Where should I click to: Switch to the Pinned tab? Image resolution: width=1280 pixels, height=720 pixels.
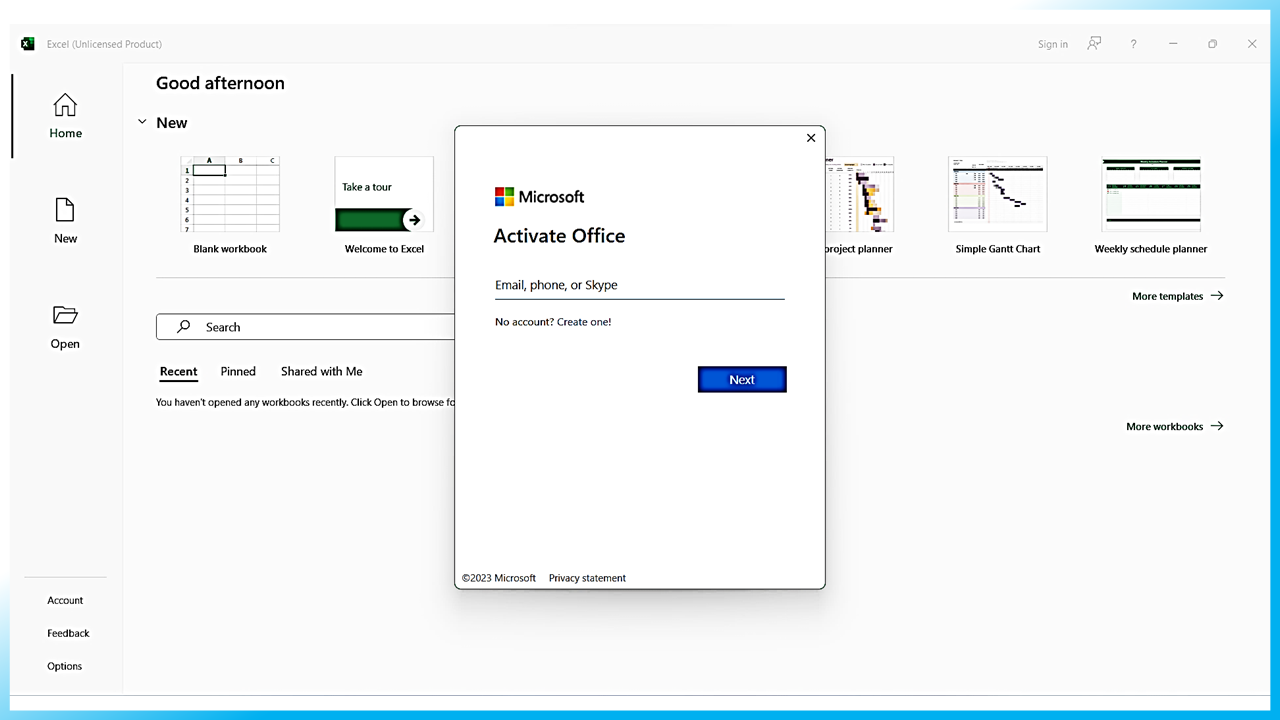pyautogui.click(x=237, y=371)
